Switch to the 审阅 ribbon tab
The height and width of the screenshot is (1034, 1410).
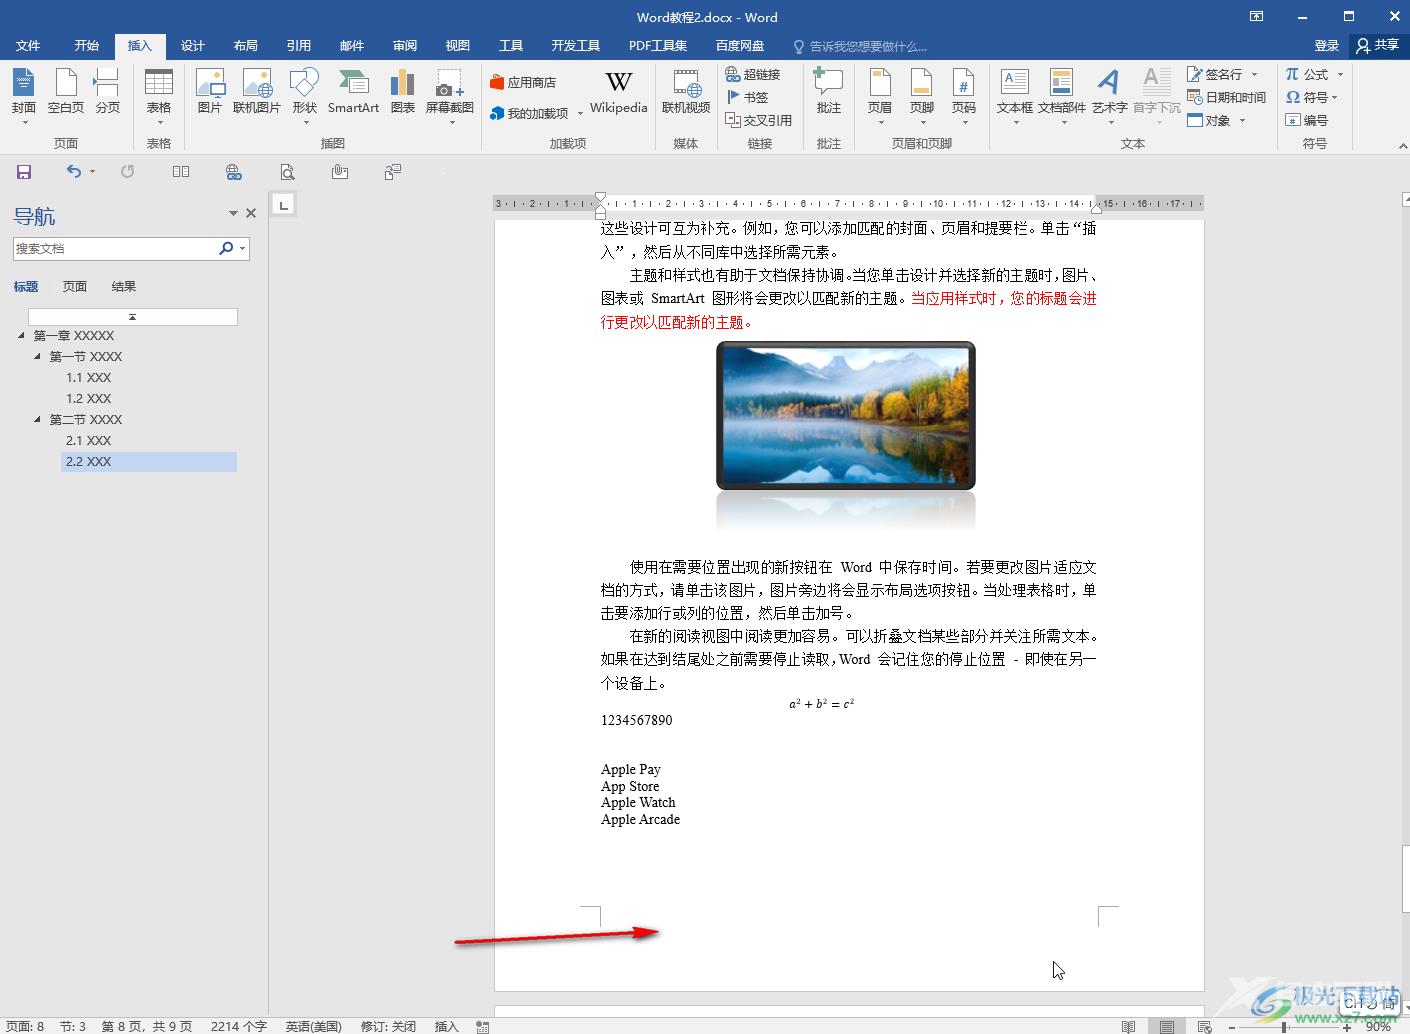click(405, 46)
